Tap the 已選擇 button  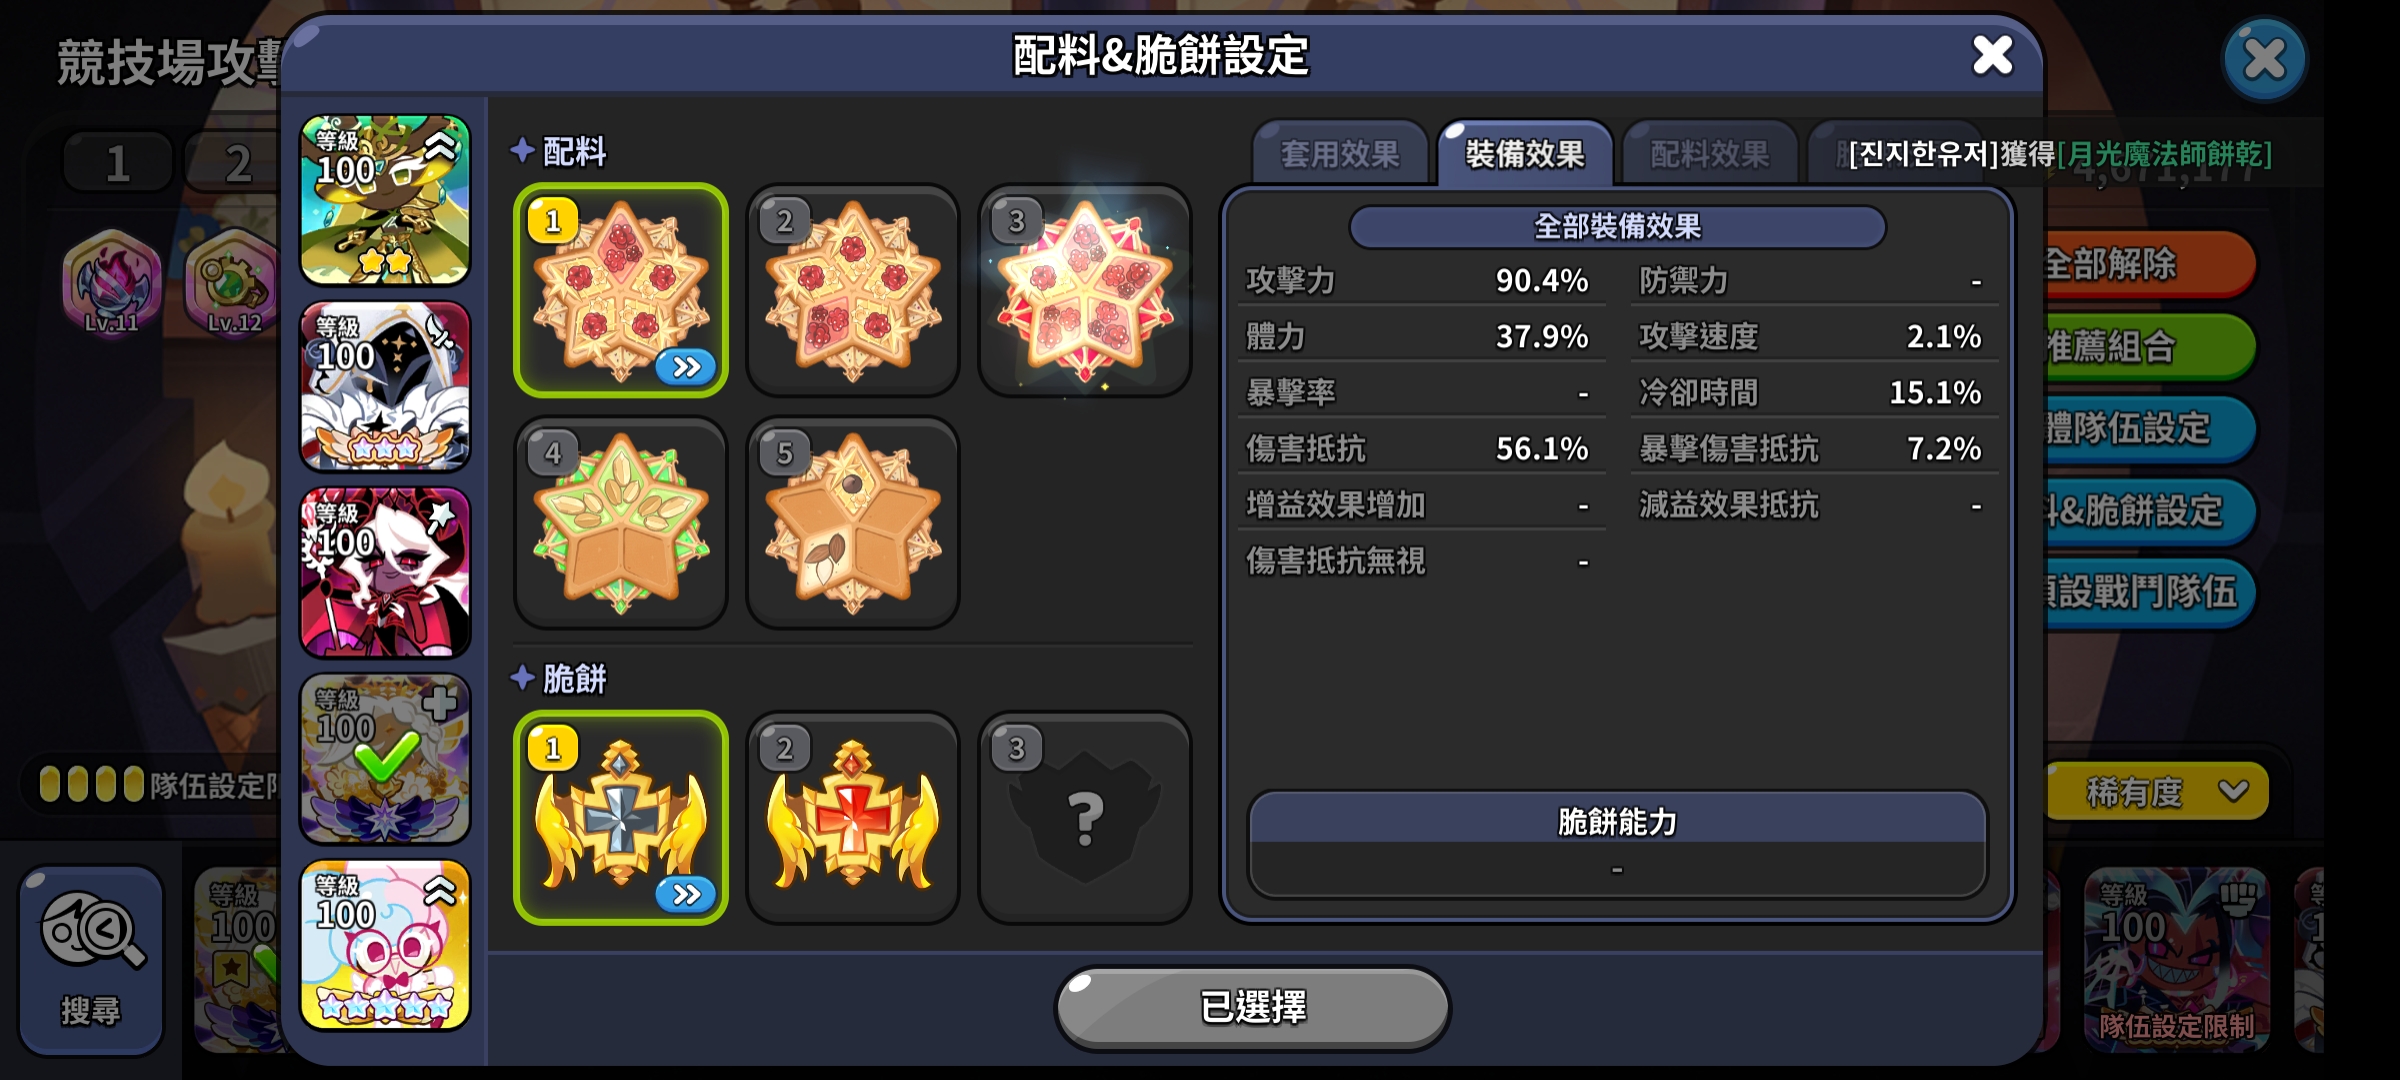(1252, 1007)
